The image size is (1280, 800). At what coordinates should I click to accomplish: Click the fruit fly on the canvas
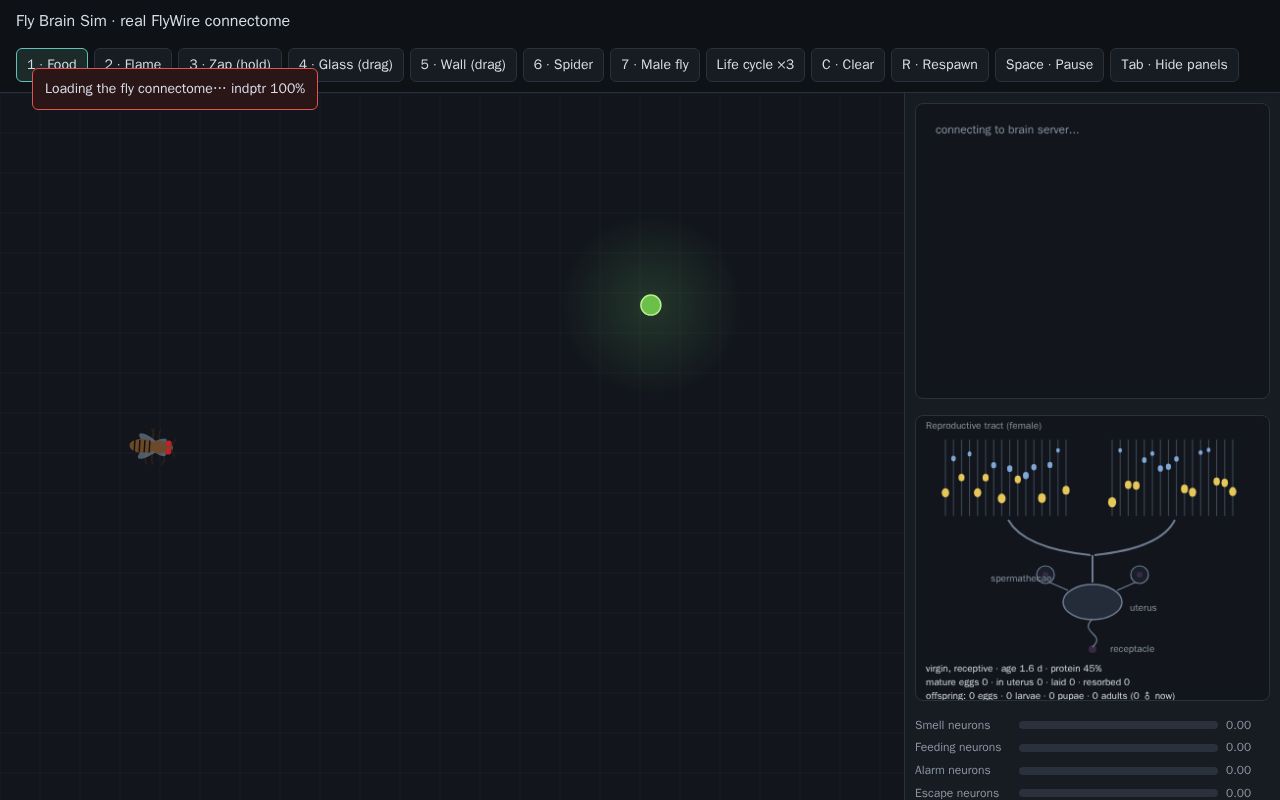[x=151, y=446]
